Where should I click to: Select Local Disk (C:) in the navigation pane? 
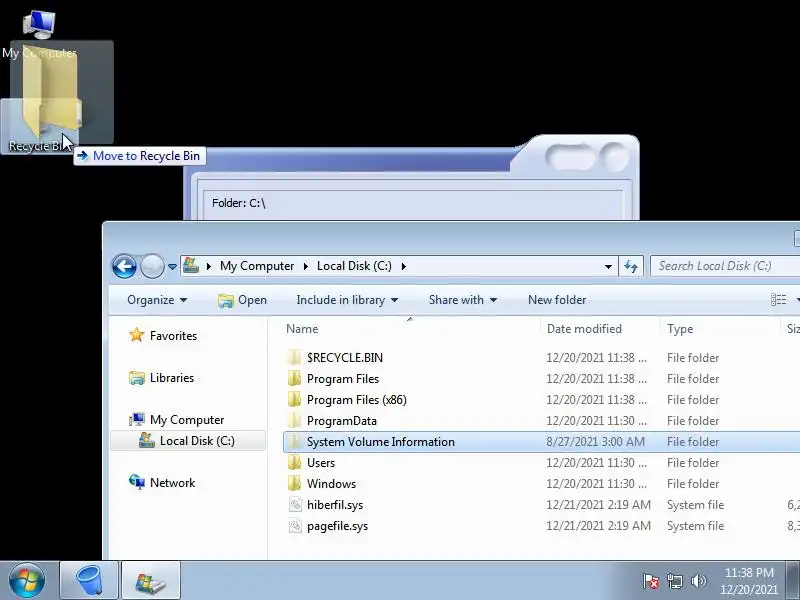point(197,441)
